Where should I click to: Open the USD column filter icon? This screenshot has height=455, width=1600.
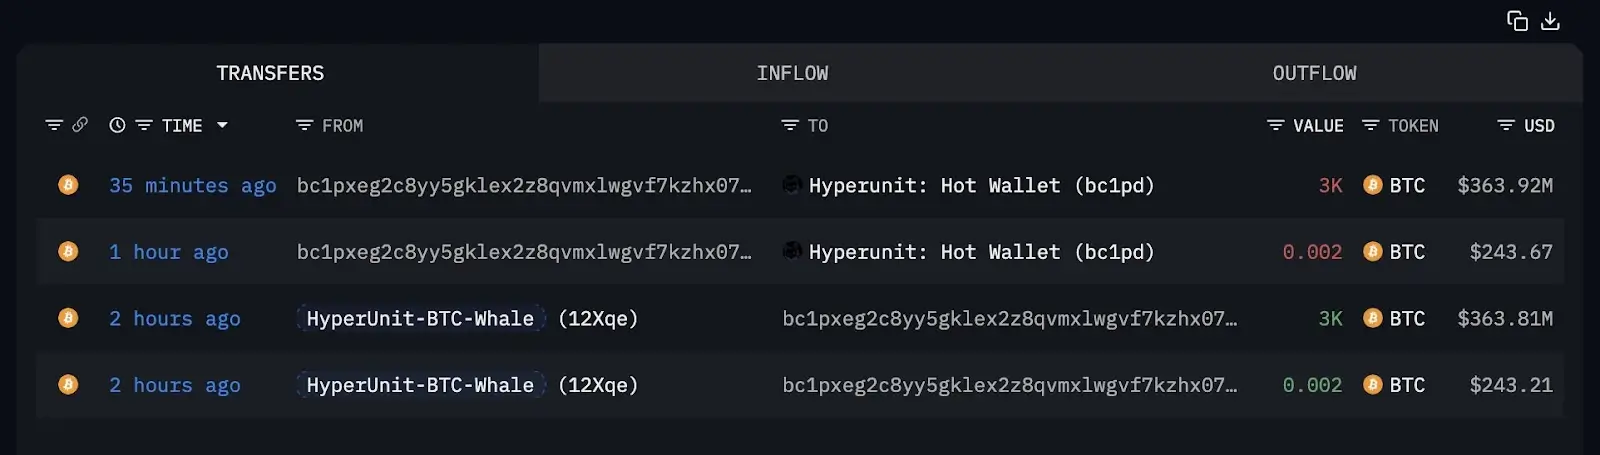tap(1506, 125)
